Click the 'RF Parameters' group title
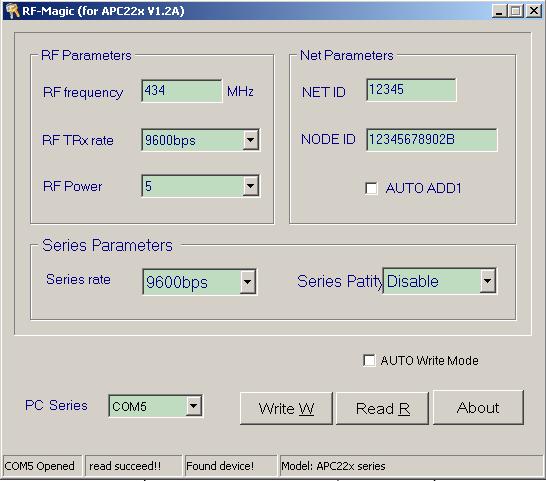Screen dimensions: 546x481 click(x=86, y=55)
